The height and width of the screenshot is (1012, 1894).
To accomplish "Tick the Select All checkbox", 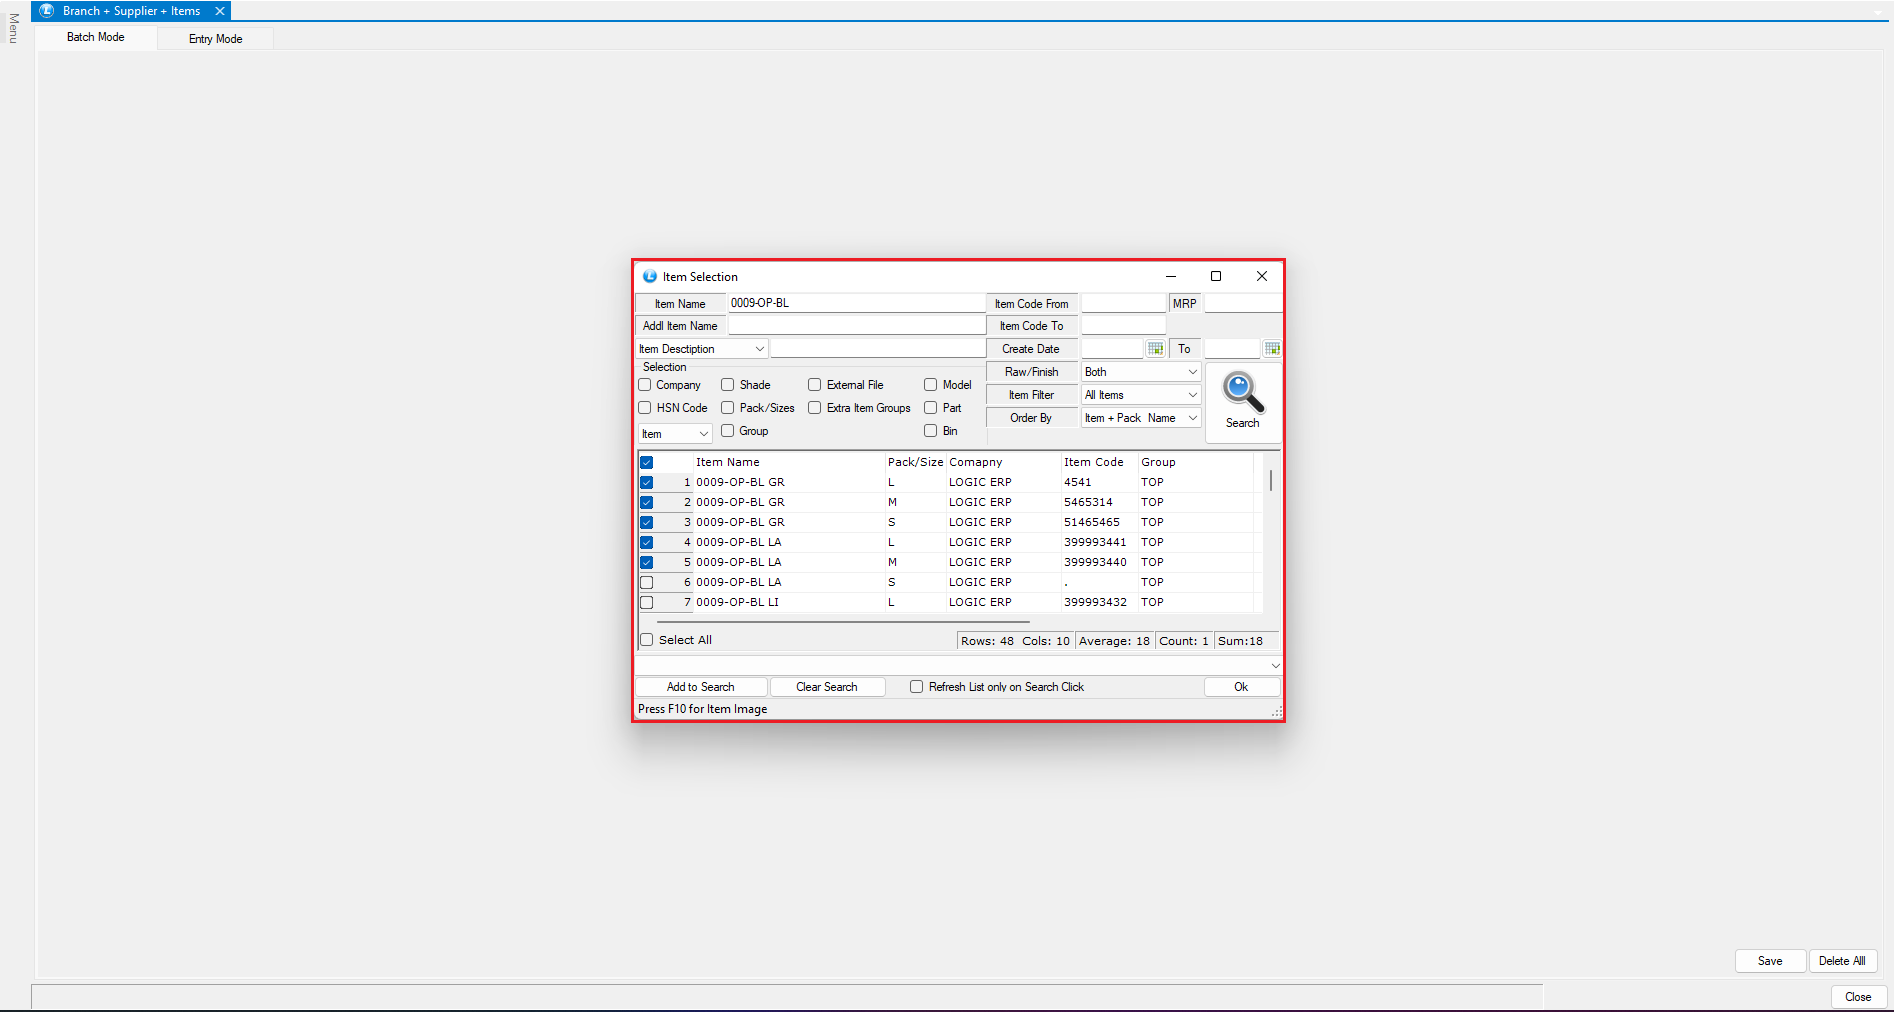I will (x=647, y=640).
